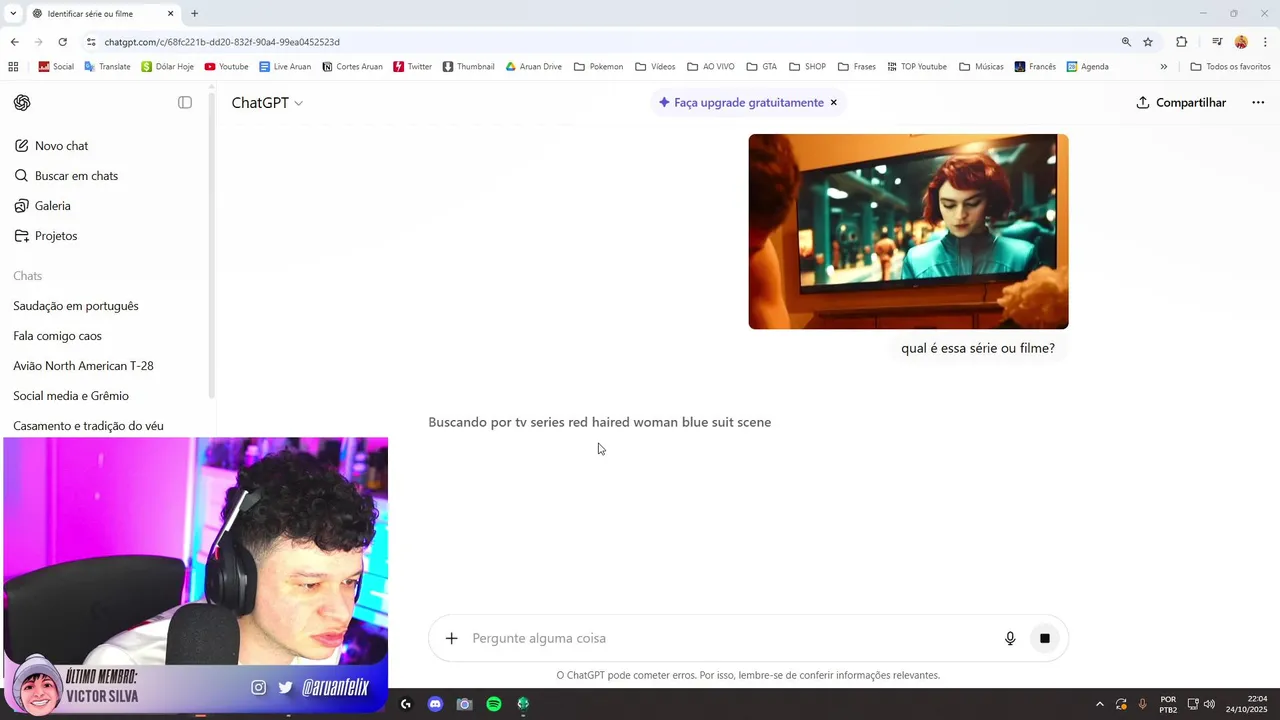Show hidden tray icons with the chevron
Screen dimensions: 1280x720
pyautogui.click(x=1100, y=704)
